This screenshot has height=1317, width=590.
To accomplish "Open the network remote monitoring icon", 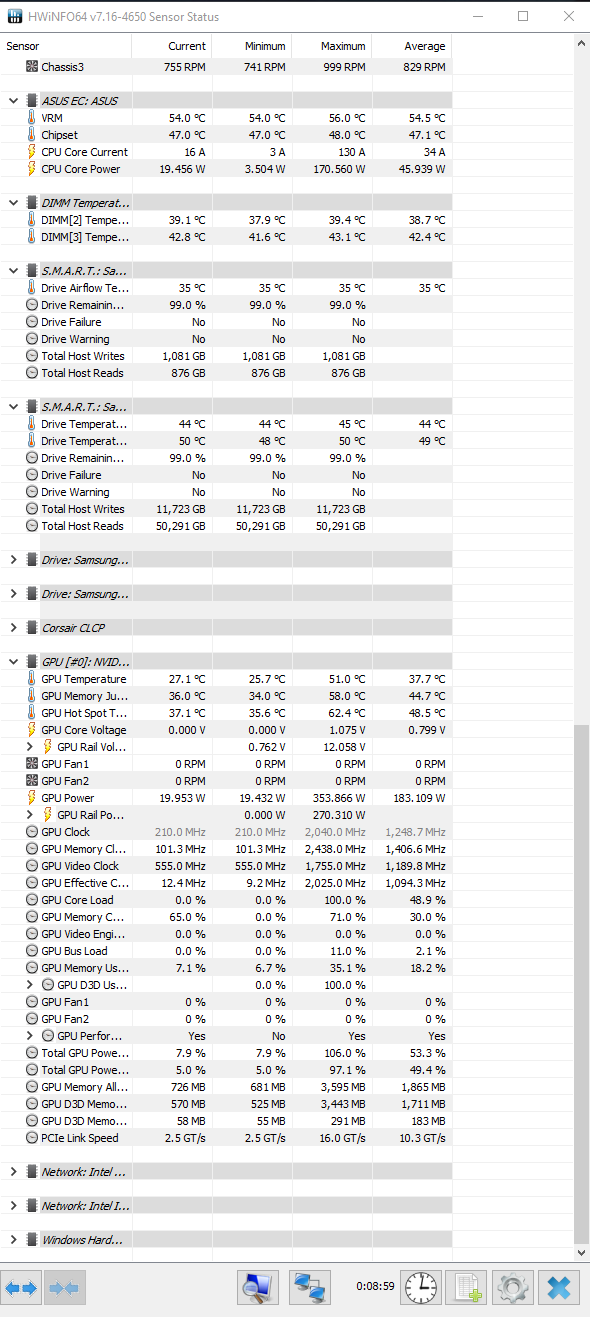I will click(310, 1287).
